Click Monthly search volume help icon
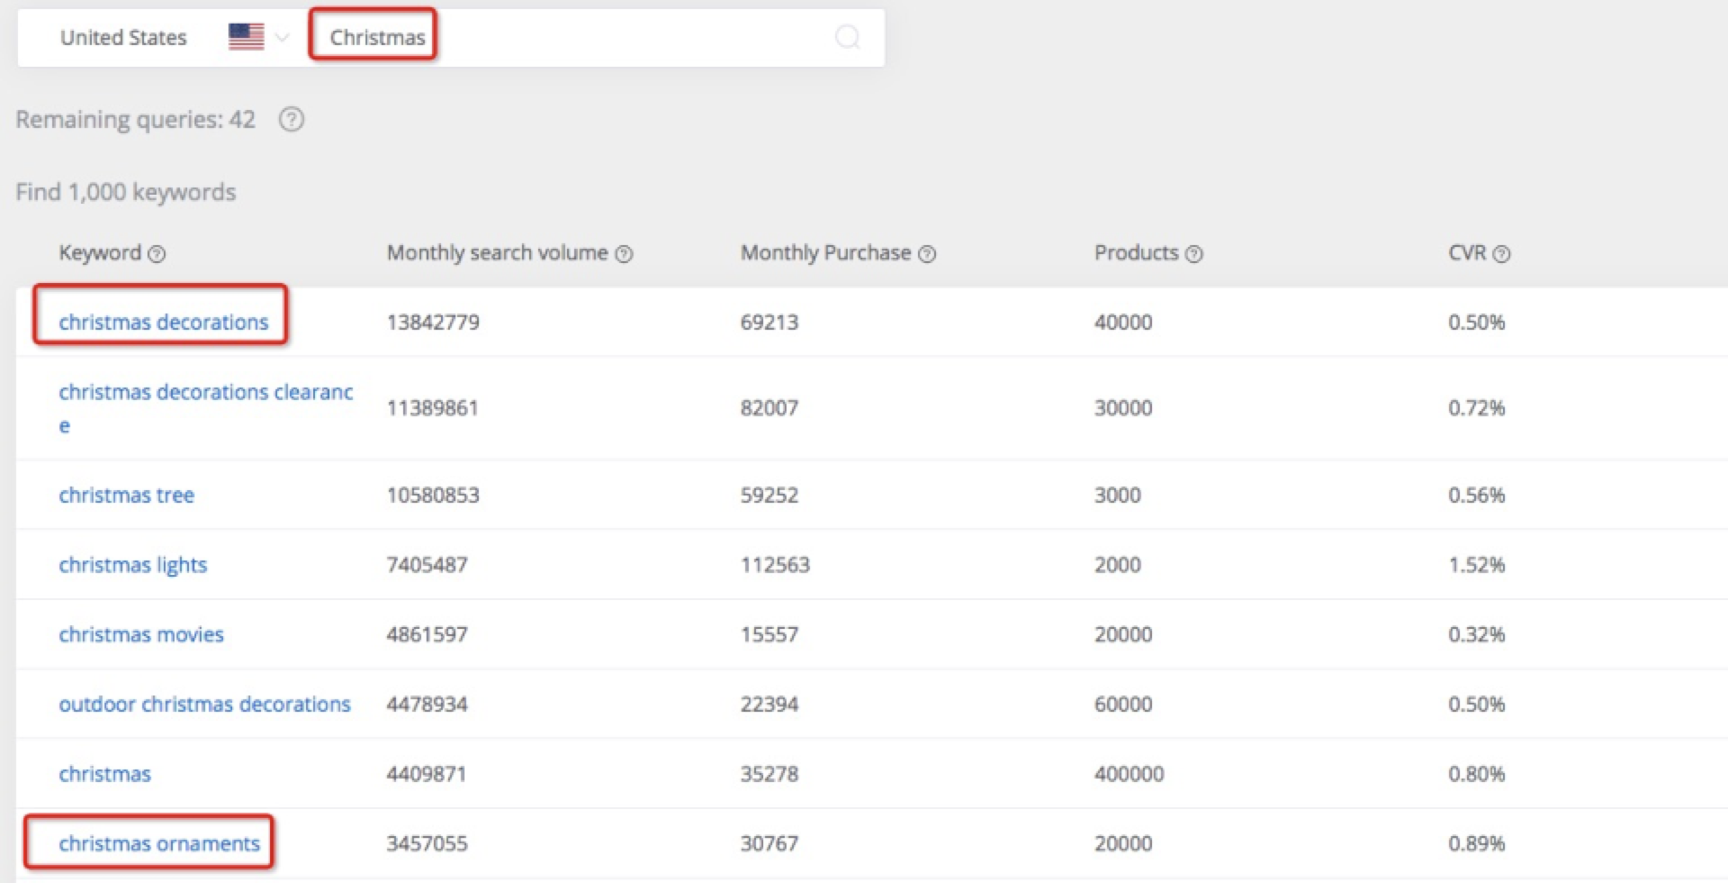Image resolution: width=1728 pixels, height=883 pixels. 624,254
